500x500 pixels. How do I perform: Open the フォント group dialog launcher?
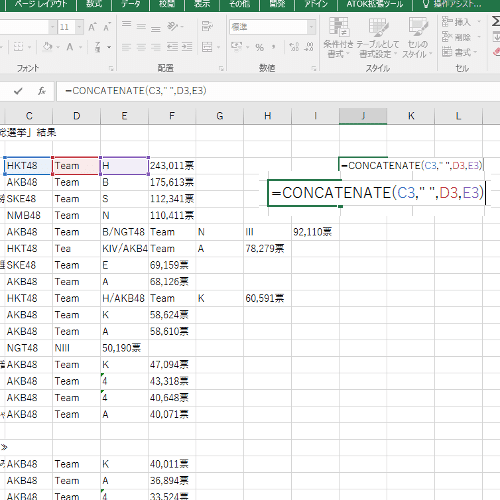(x=111, y=68)
